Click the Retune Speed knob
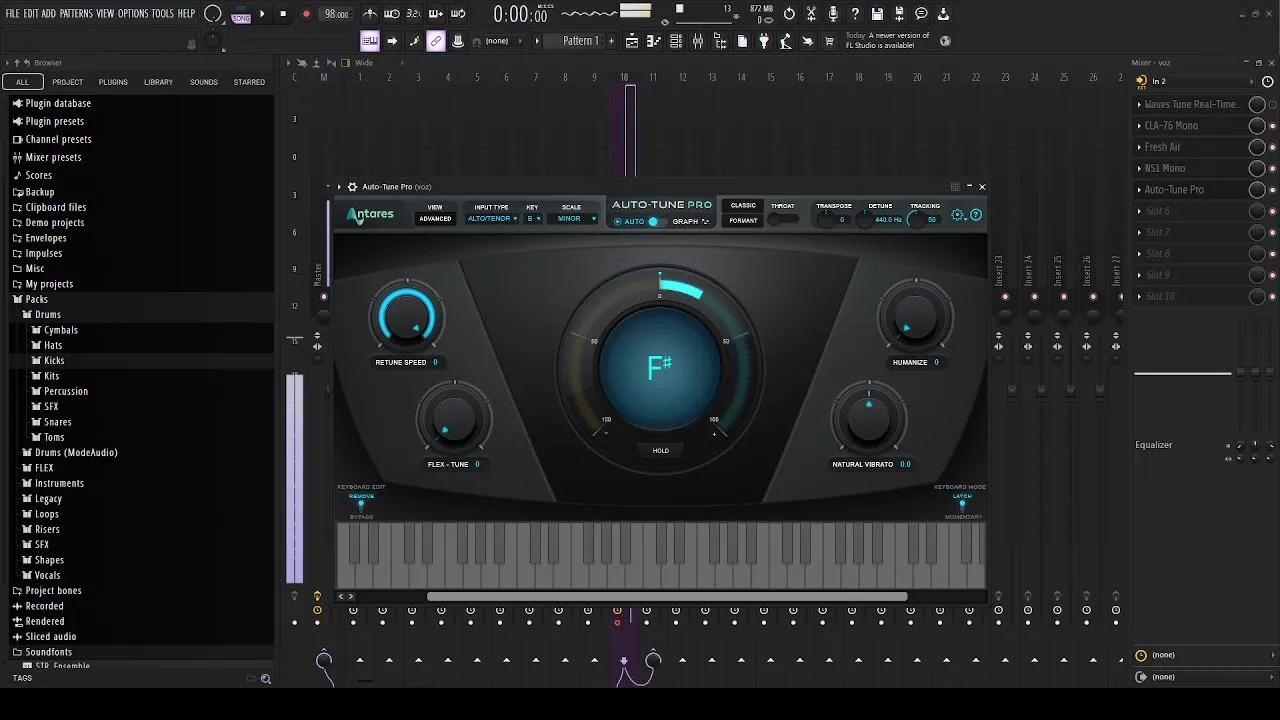The height and width of the screenshot is (720, 1280). click(407, 318)
